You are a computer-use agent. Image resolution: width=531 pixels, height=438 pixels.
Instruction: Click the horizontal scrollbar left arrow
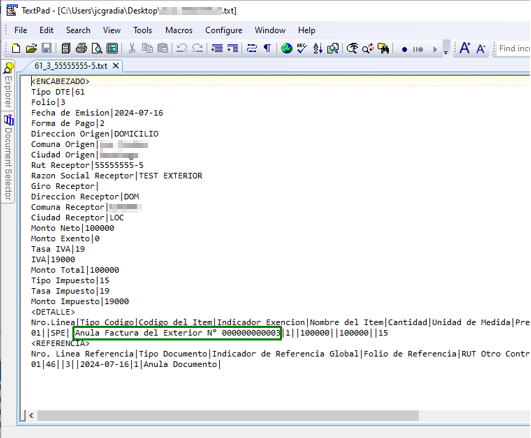[x=31, y=415]
